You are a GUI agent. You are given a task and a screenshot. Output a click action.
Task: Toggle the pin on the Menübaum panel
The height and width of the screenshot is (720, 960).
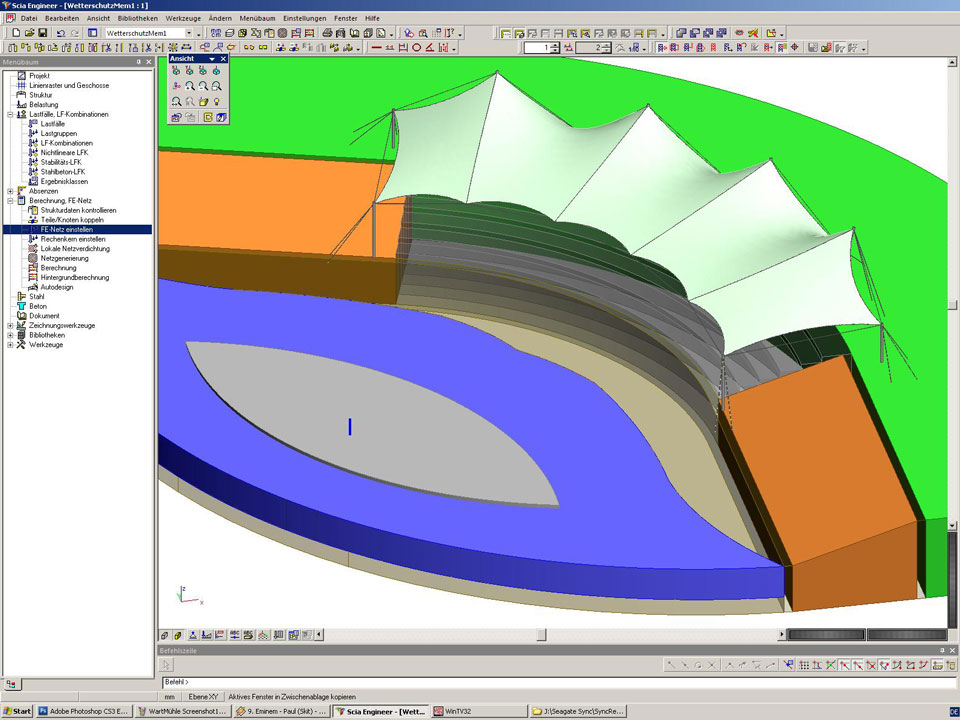coord(138,62)
